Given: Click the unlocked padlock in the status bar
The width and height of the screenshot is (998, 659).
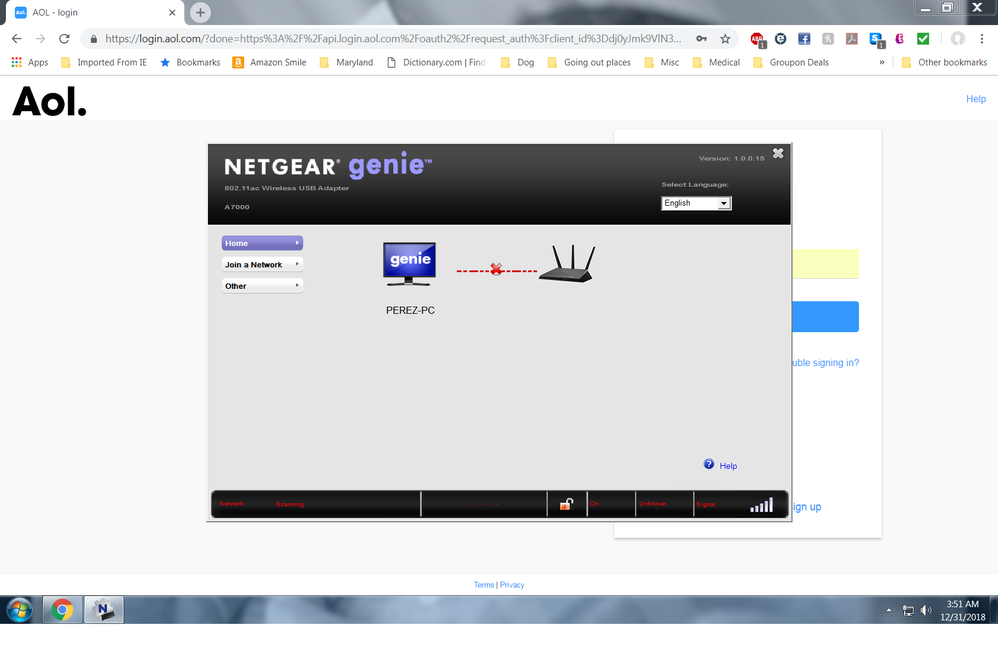Looking at the screenshot, I should (x=567, y=503).
